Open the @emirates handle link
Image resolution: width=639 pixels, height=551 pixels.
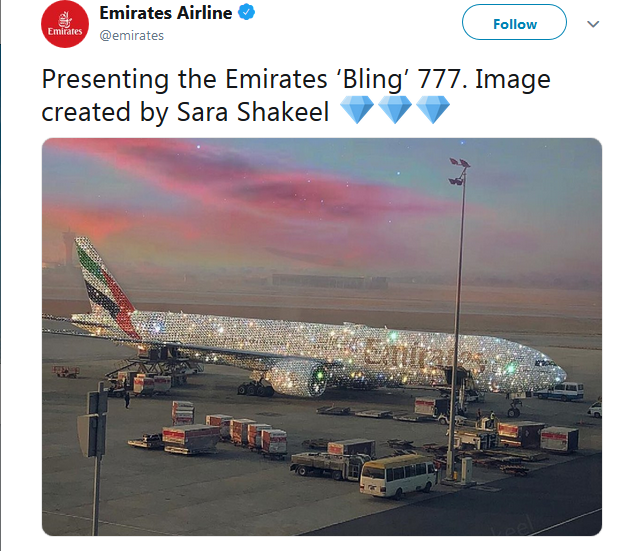132,35
